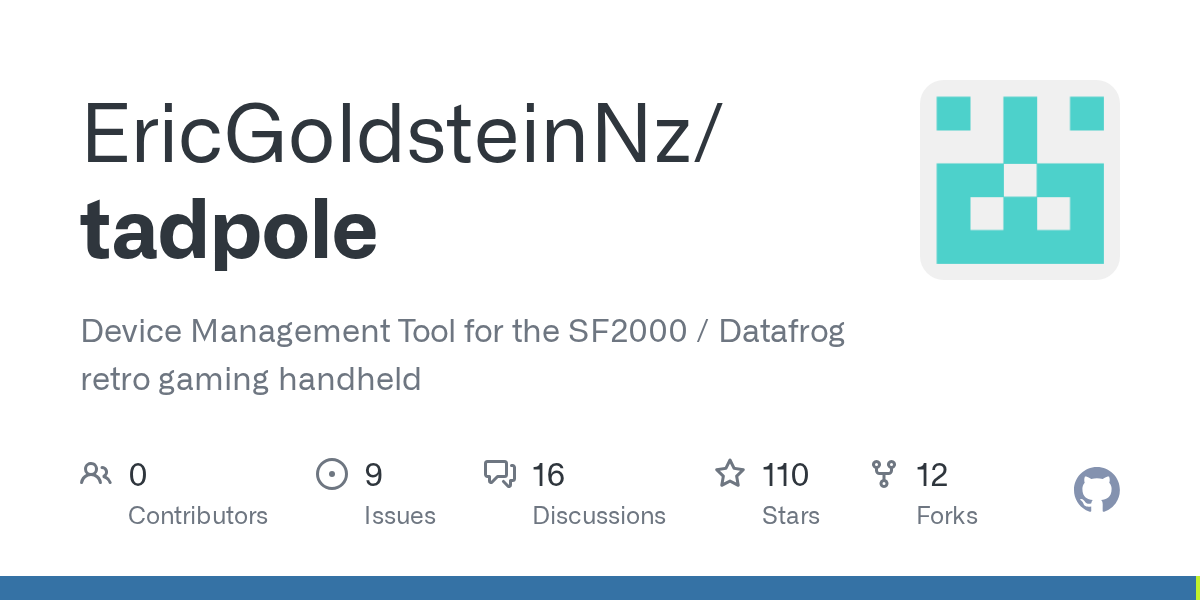Click the Forks branch icon

pos(884,474)
